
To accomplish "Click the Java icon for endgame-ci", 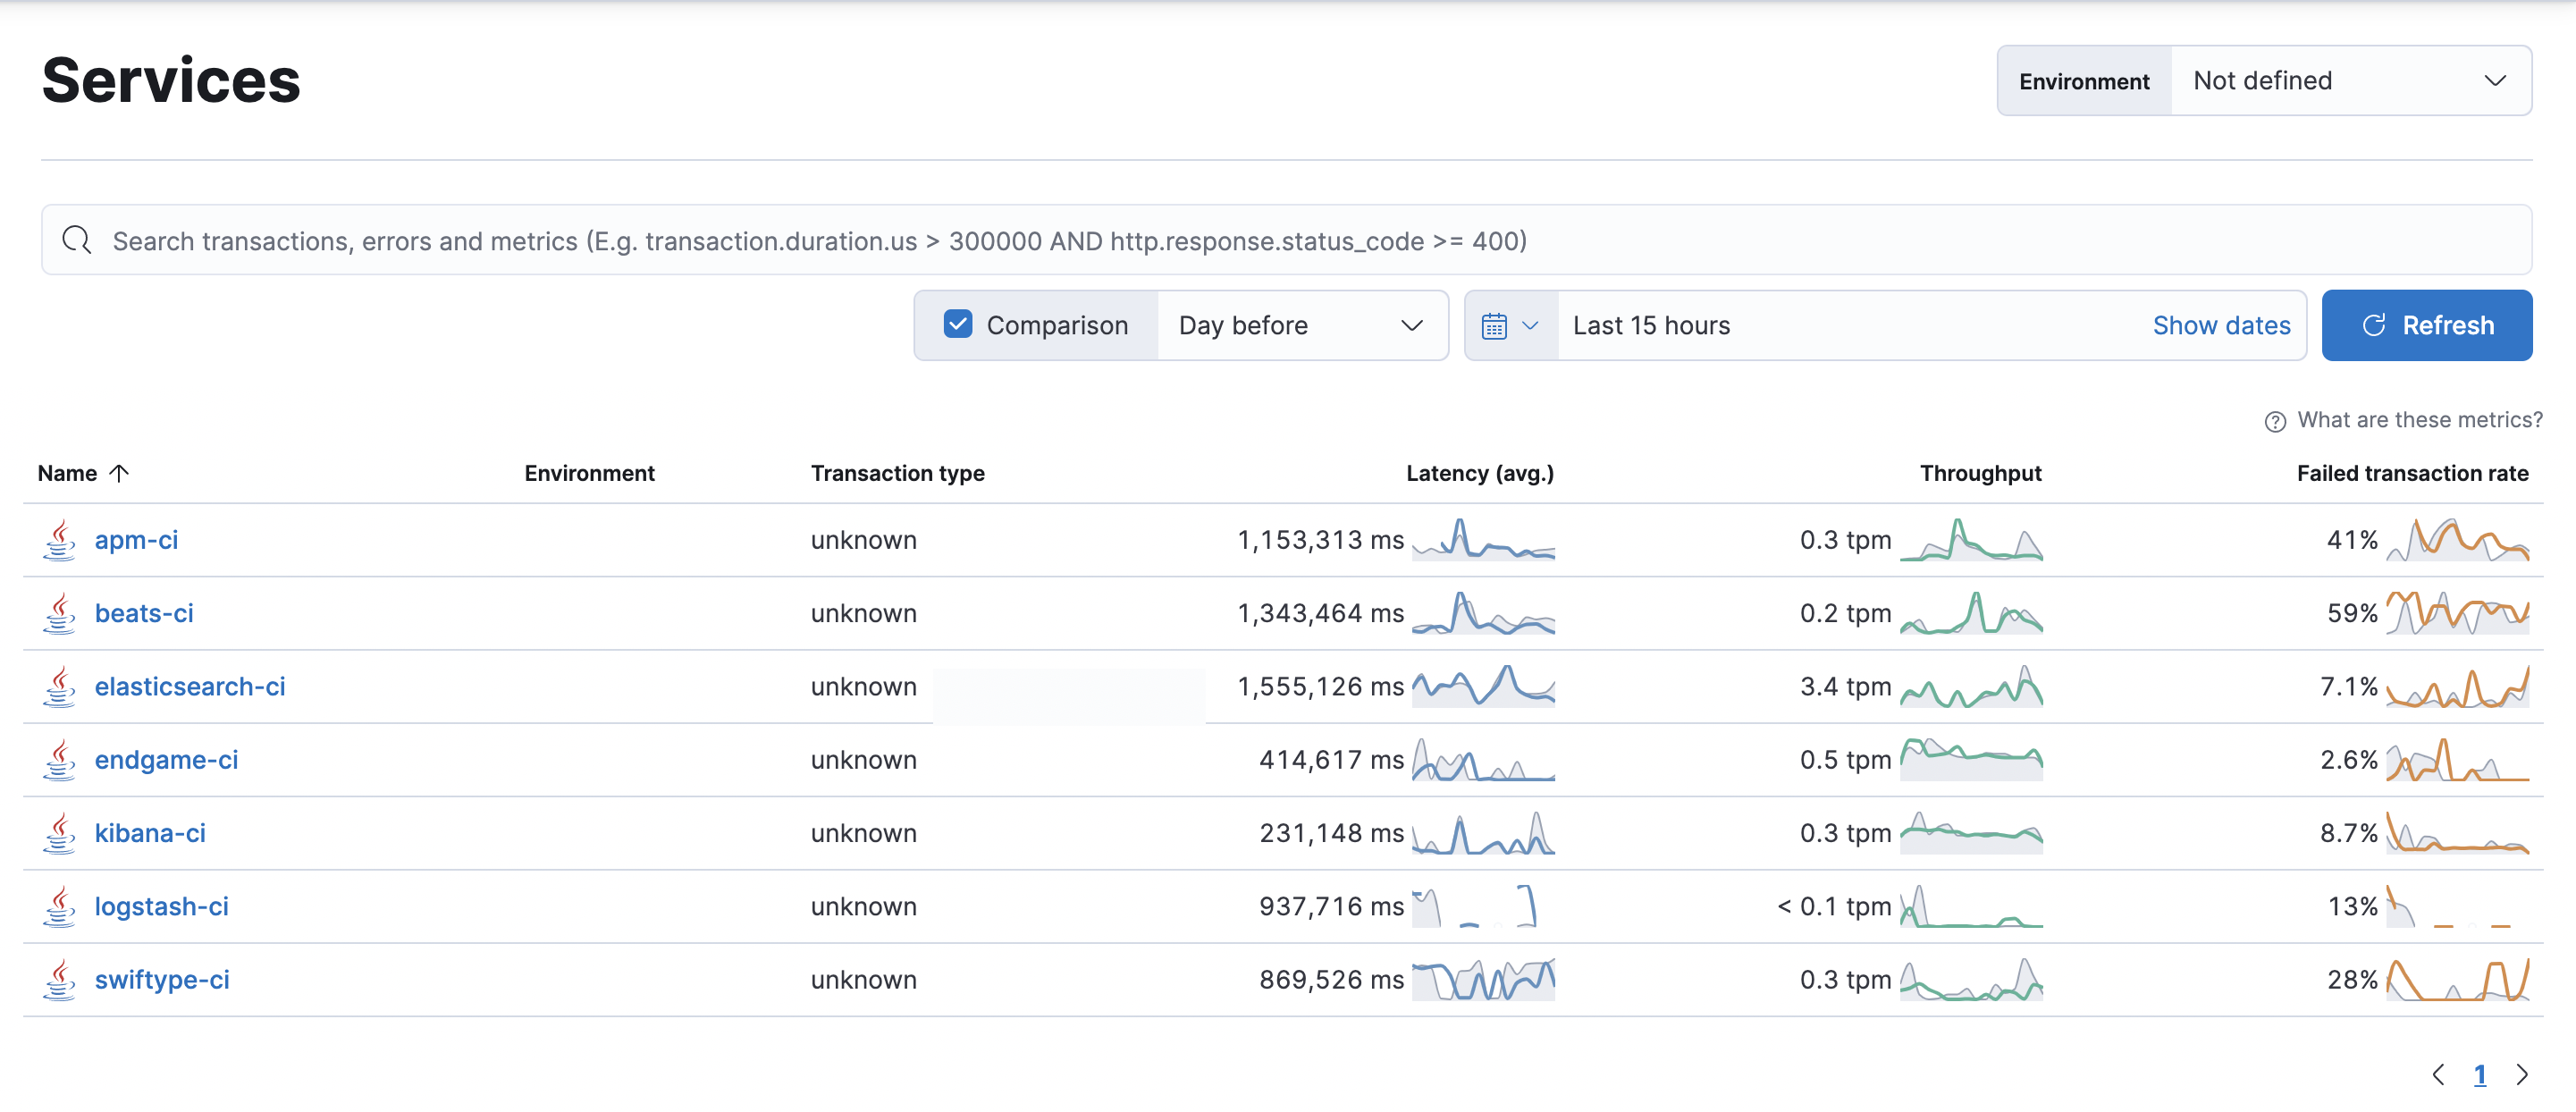I will (59, 760).
